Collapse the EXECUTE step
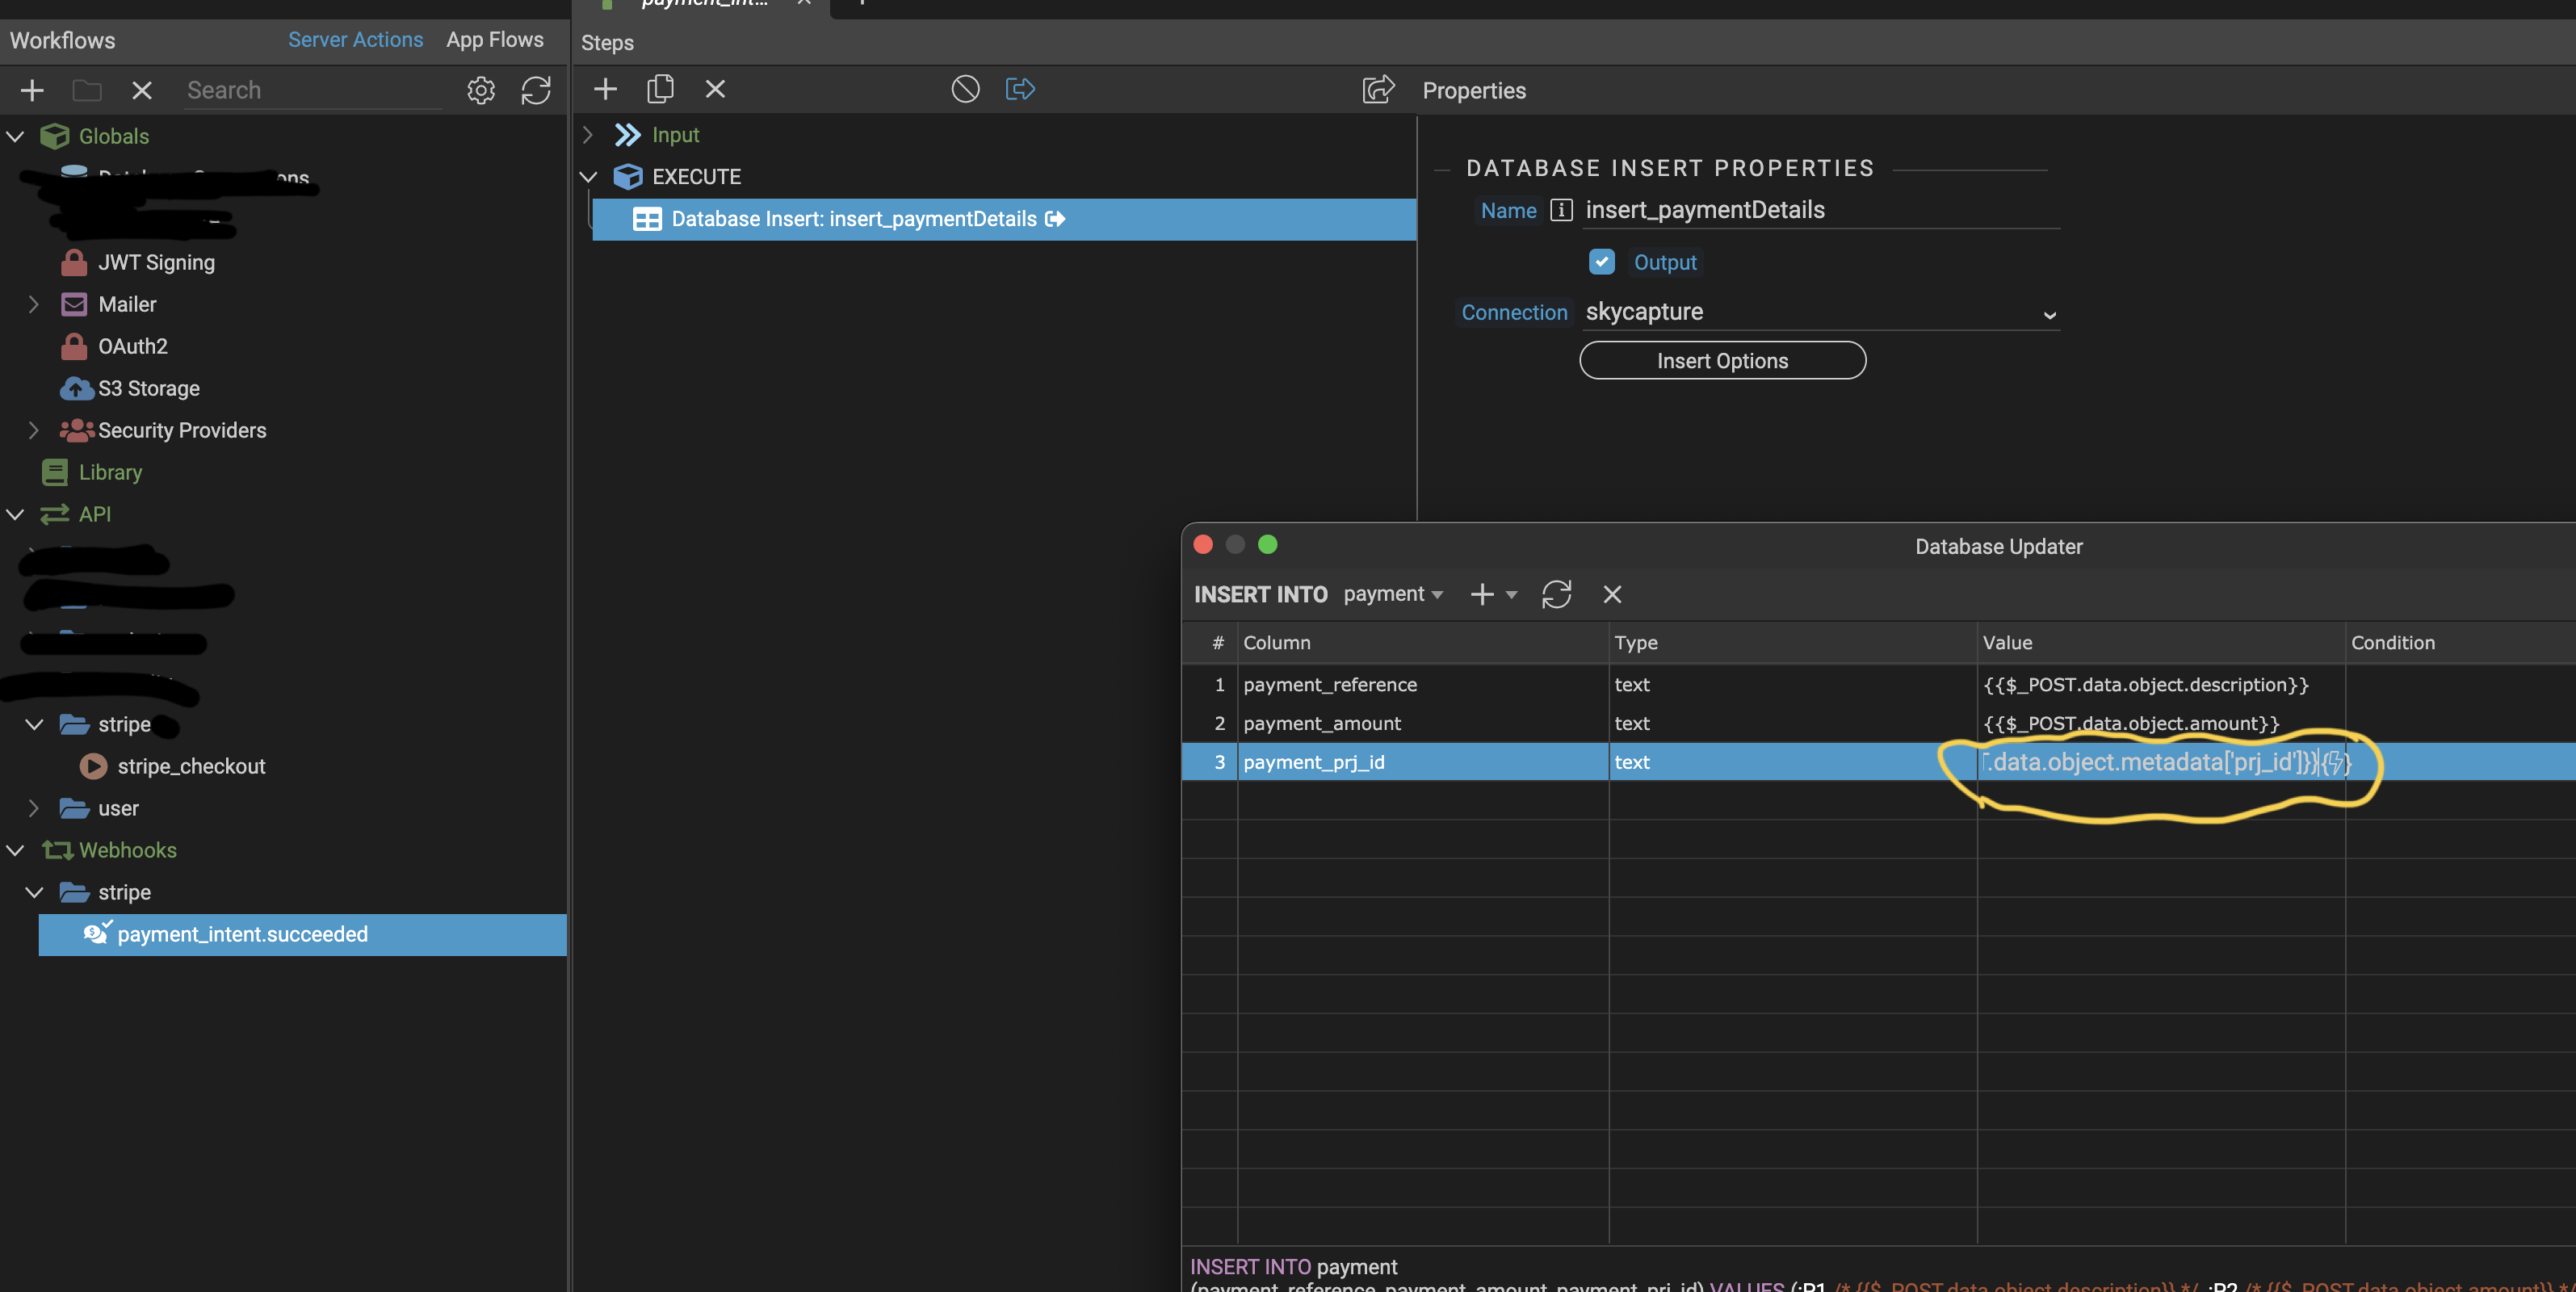2576x1292 pixels. coord(588,177)
